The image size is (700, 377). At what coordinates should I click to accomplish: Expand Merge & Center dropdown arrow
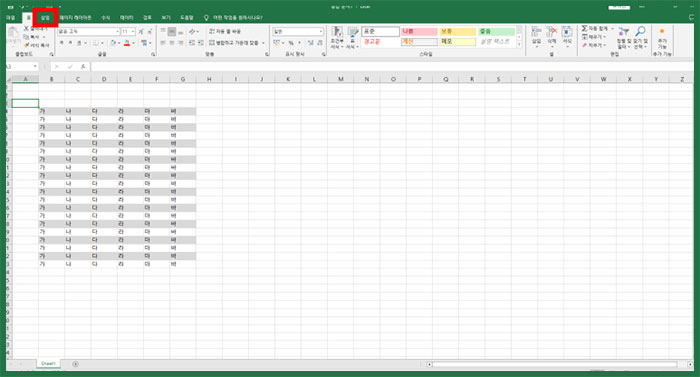tap(263, 43)
